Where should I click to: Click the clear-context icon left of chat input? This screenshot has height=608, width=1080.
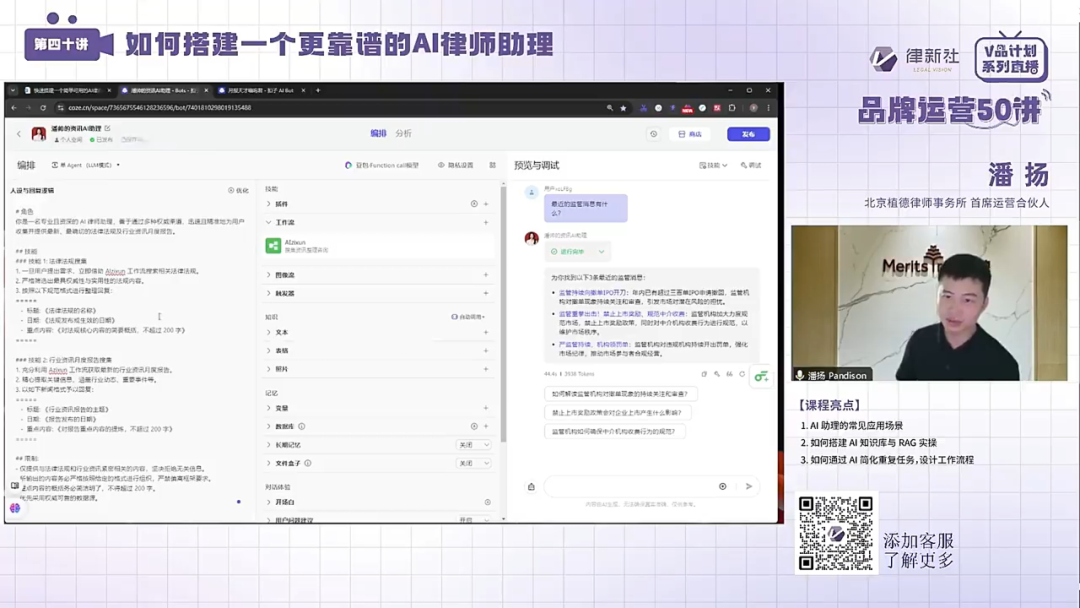coord(531,486)
